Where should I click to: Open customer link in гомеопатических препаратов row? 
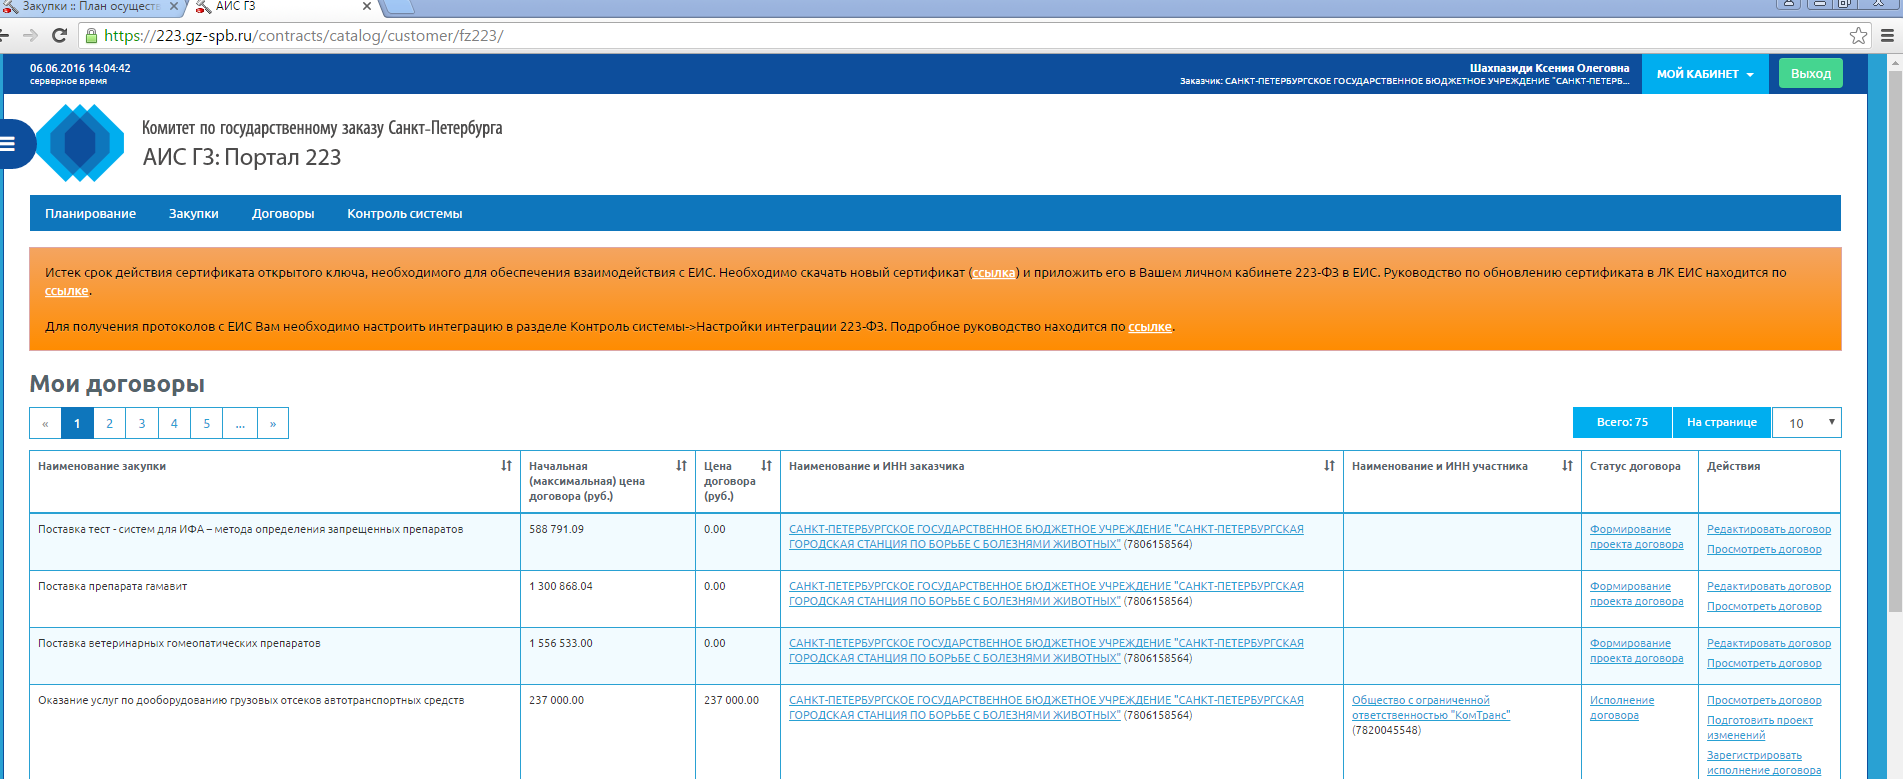pyautogui.click(x=1046, y=651)
